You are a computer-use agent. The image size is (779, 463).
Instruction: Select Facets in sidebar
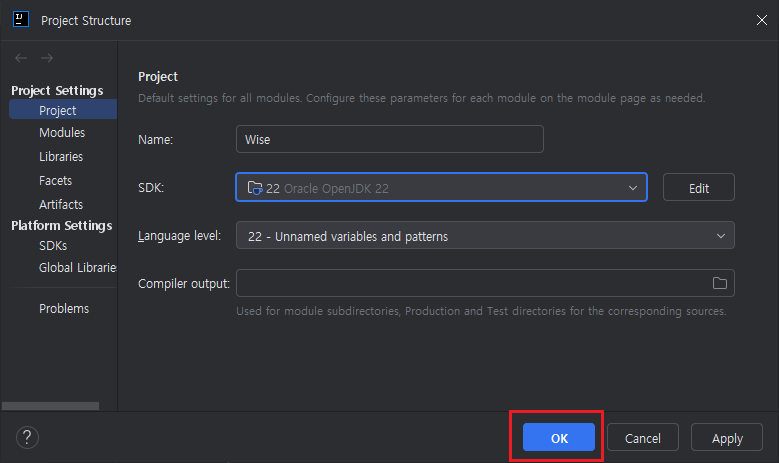55,181
